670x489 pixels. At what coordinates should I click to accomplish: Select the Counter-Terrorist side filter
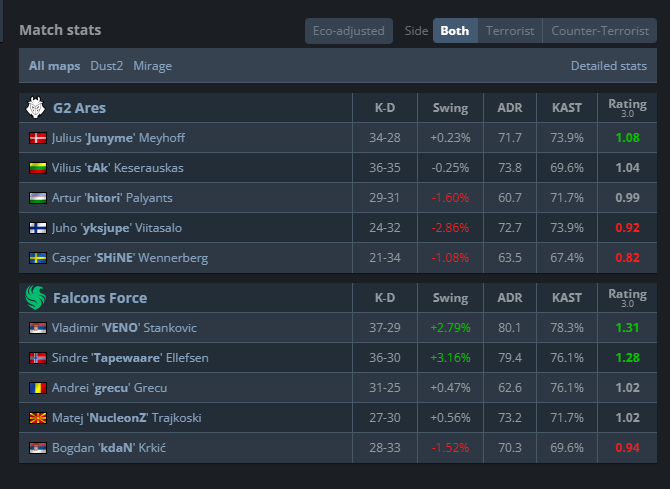(x=600, y=31)
